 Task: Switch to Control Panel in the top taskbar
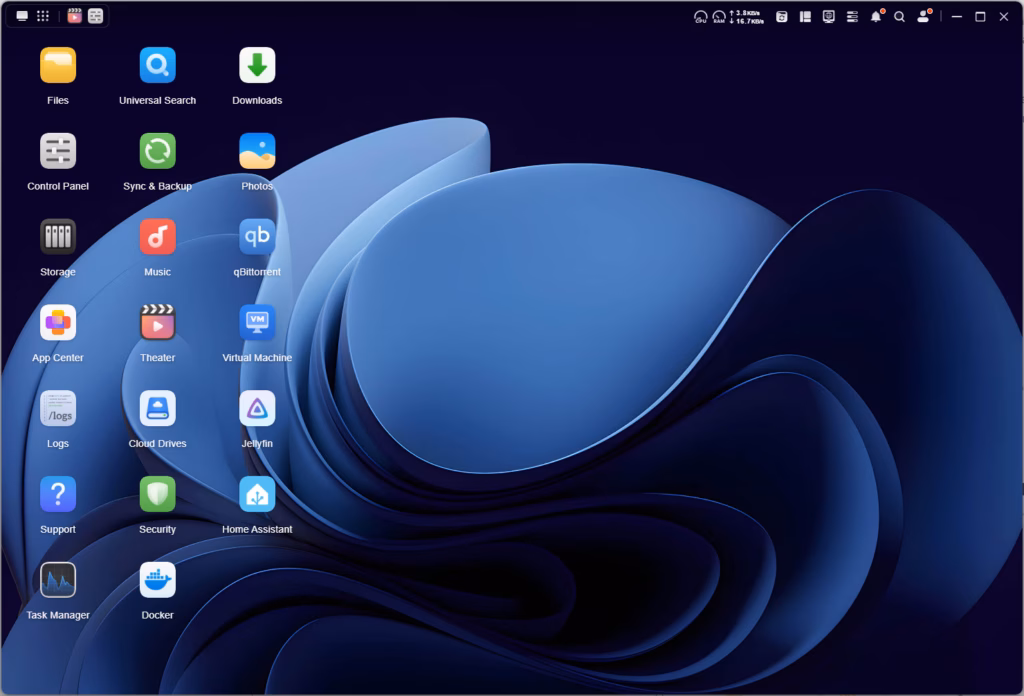tap(95, 16)
